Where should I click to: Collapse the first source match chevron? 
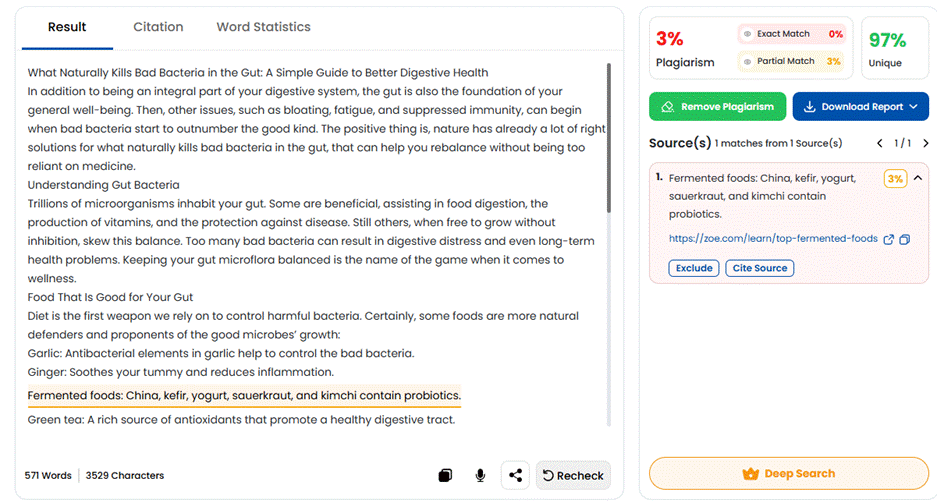point(918,178)
